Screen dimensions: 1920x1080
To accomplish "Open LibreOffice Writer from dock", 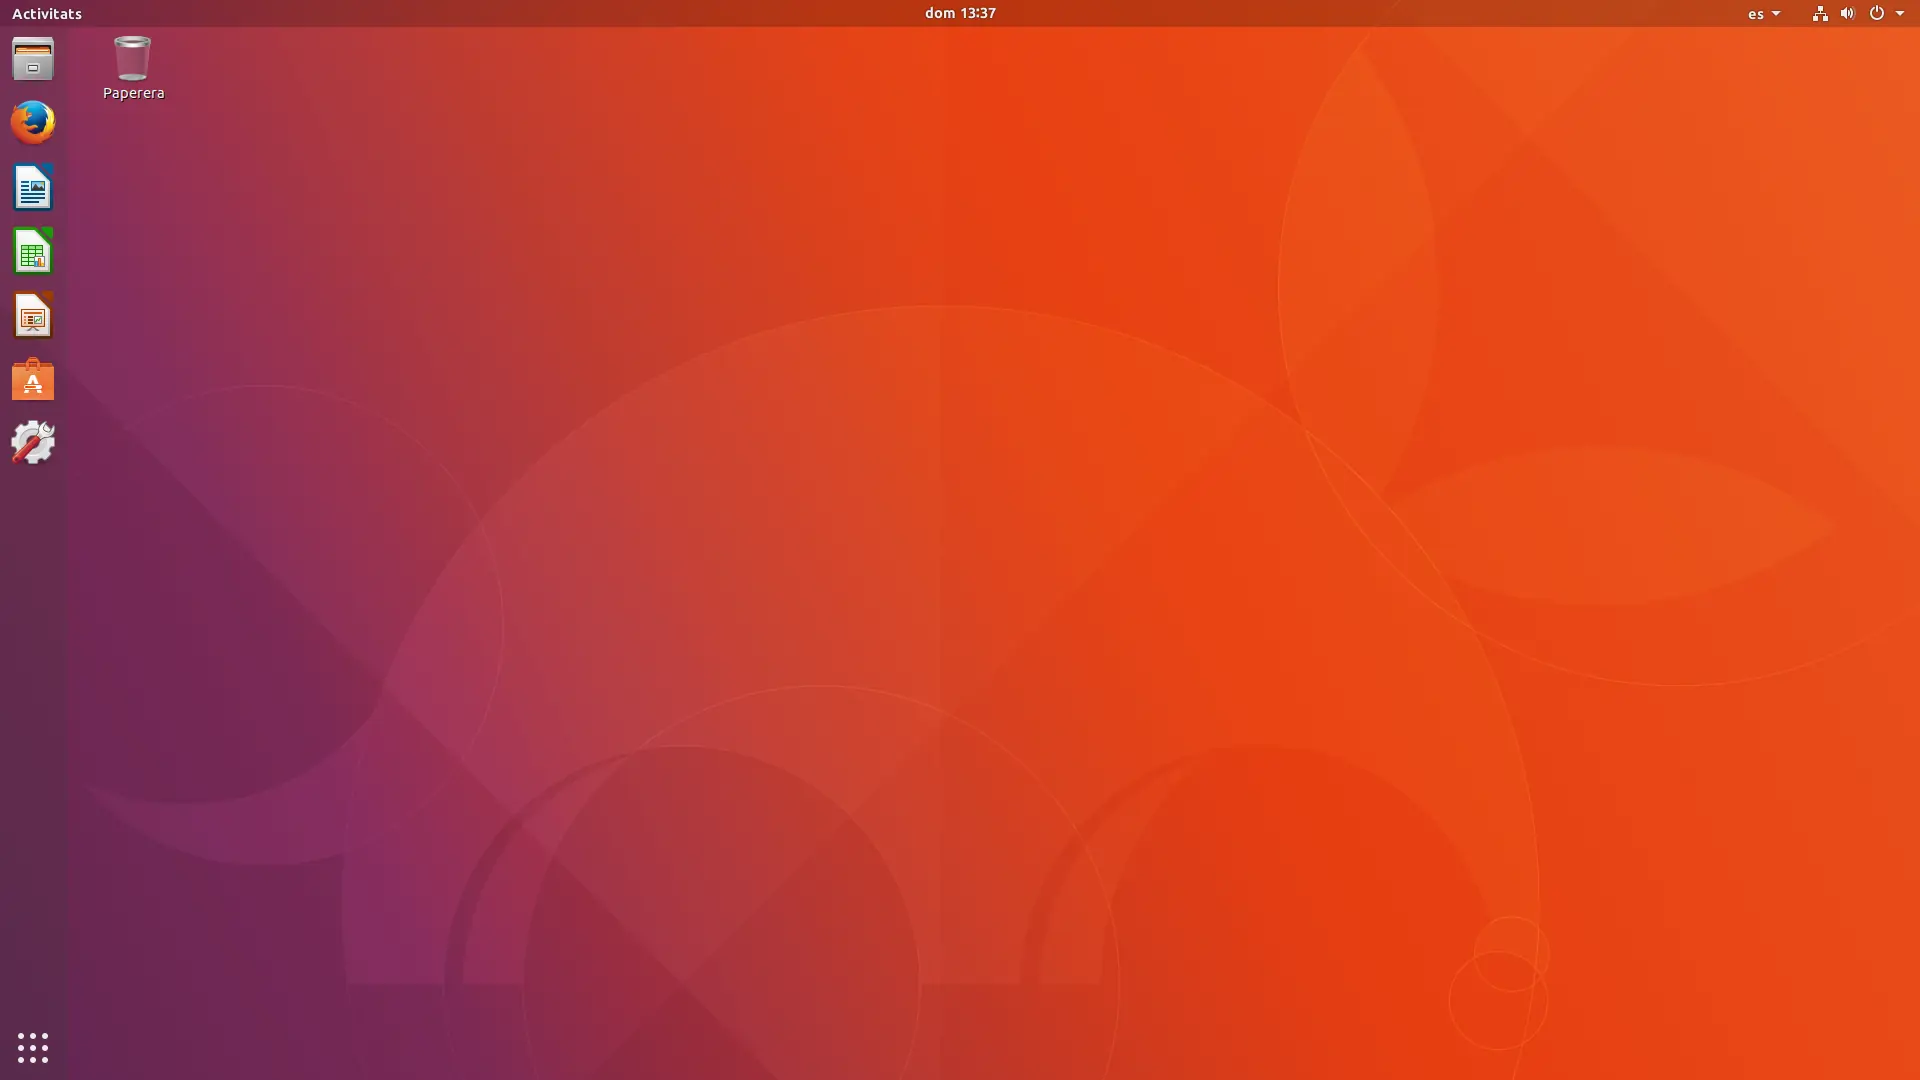I will pos(33,187).
